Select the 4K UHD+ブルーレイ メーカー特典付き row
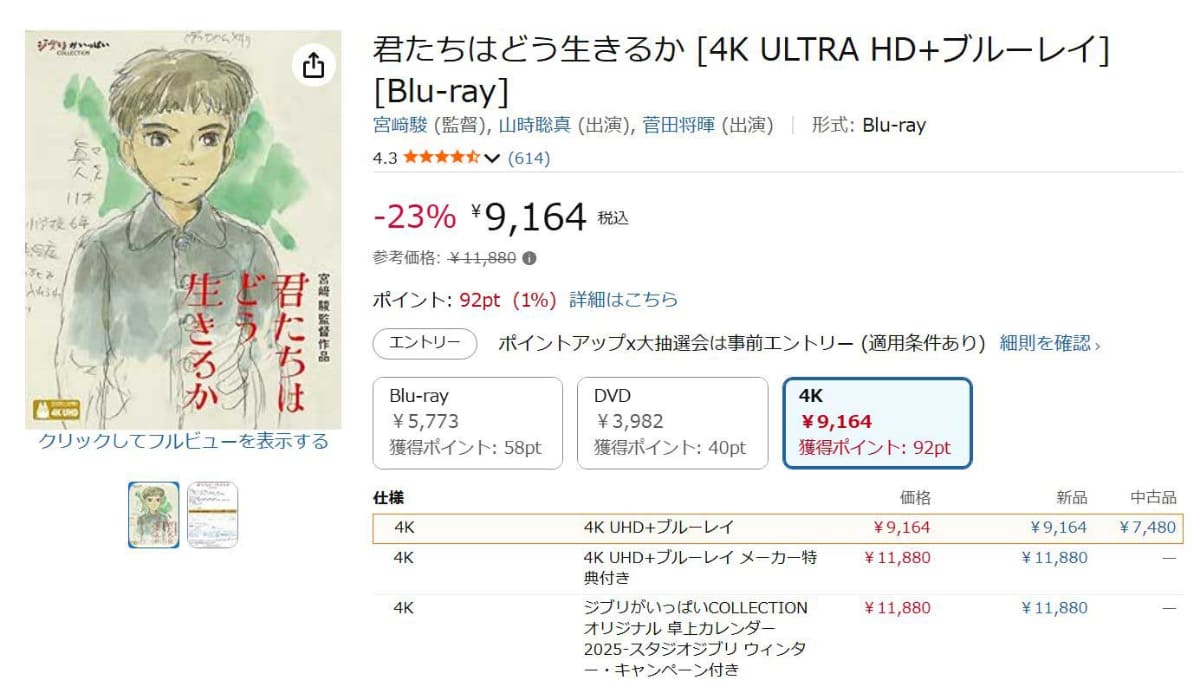Viewport: 1200px width, 693px height. pos(700,567)
